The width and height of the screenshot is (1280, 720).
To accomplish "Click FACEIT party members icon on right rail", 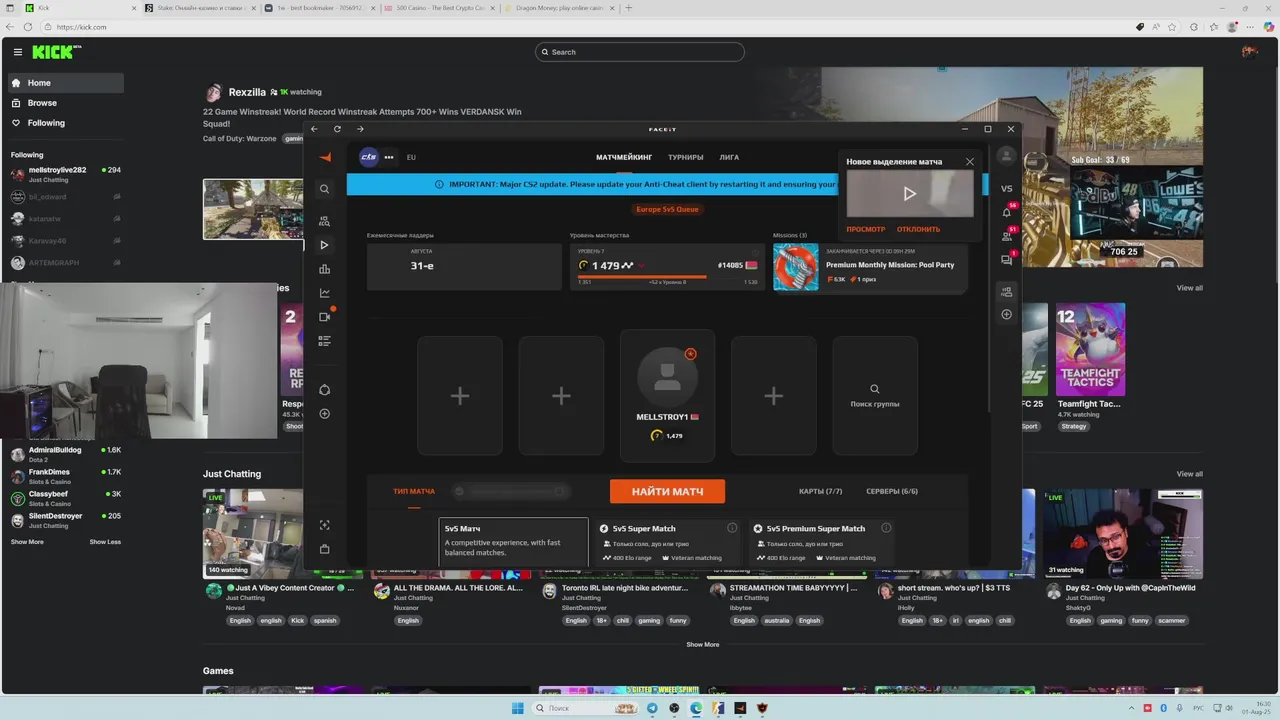I will 1007,292.
